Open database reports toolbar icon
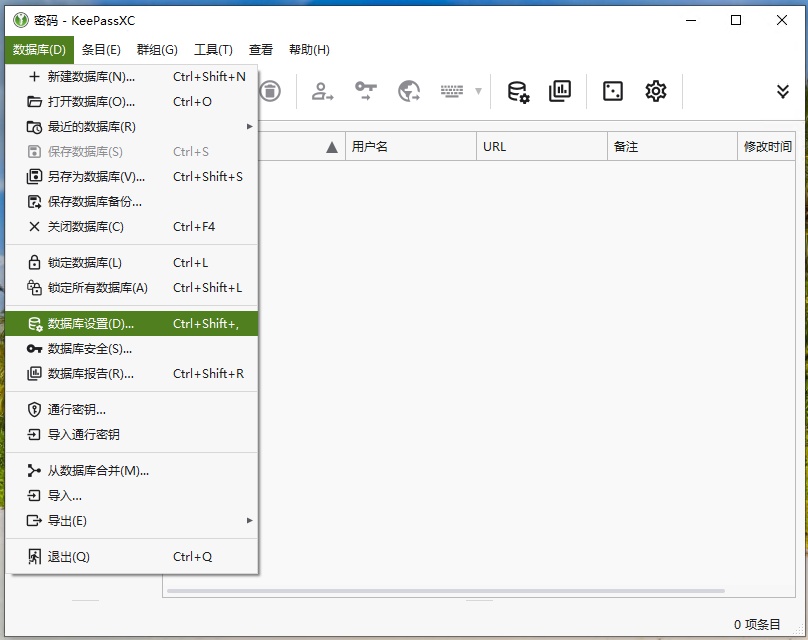Image resolution: width=808 pixels, height=640 pixels. point(559,91)
